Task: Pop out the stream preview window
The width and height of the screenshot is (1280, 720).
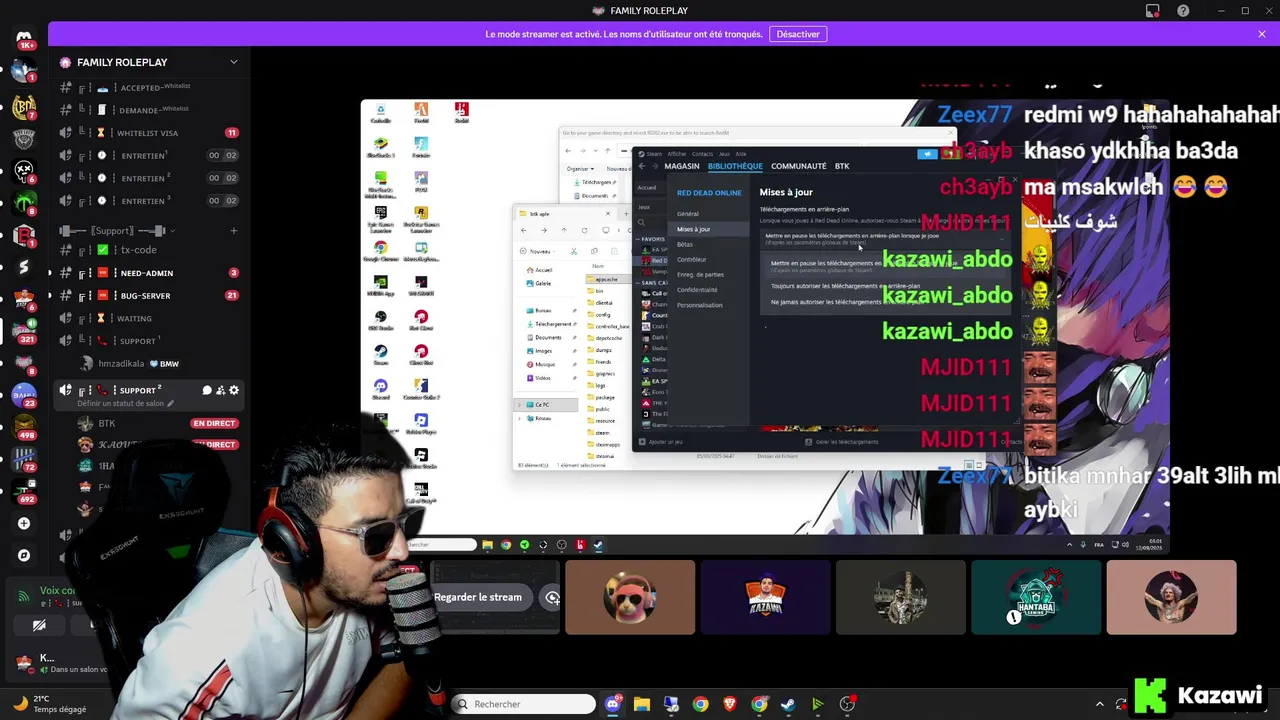Action: 551,597
